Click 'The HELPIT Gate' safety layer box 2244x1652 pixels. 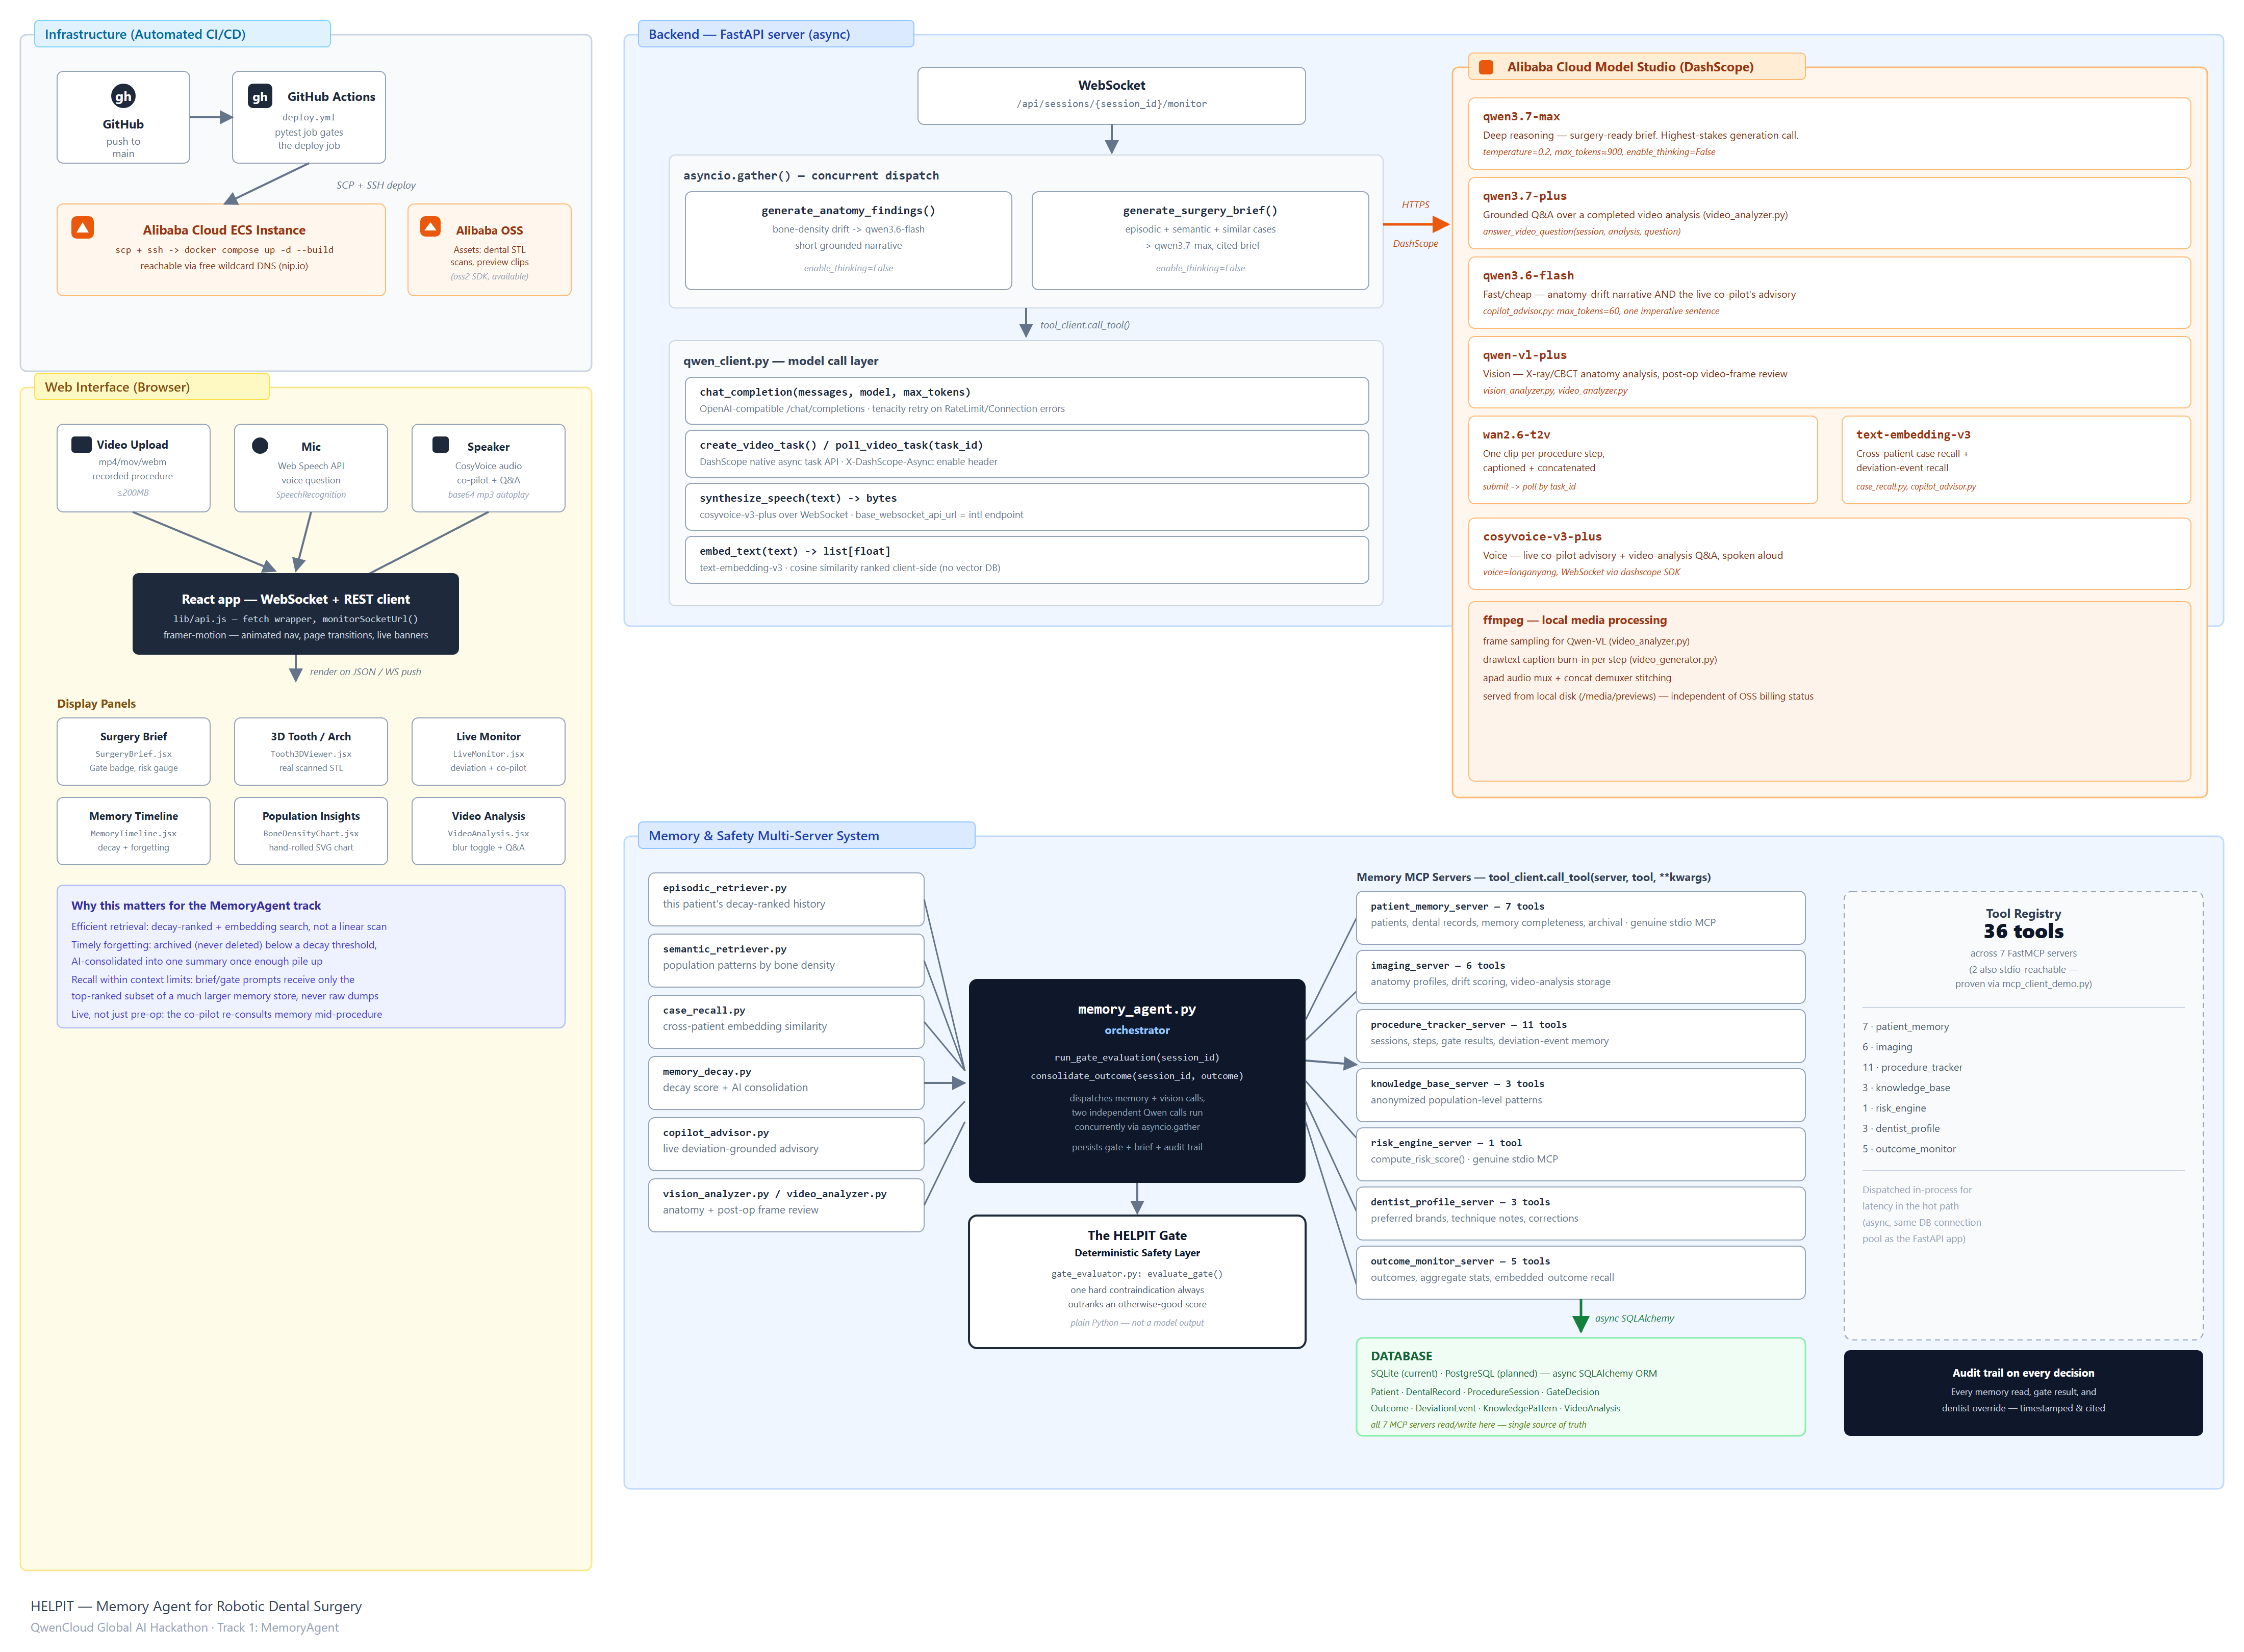coord(1137,1282)
